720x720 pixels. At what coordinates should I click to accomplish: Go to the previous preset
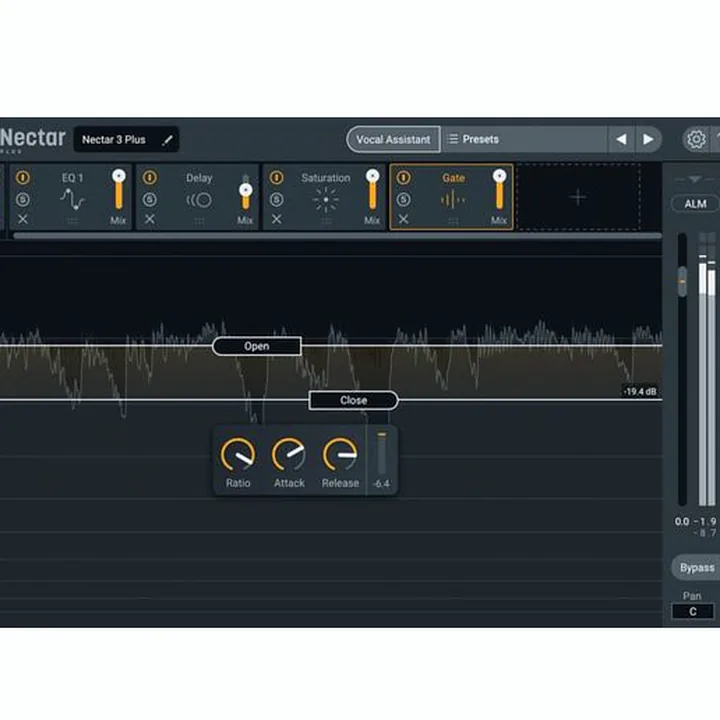(x=621, y=139)
